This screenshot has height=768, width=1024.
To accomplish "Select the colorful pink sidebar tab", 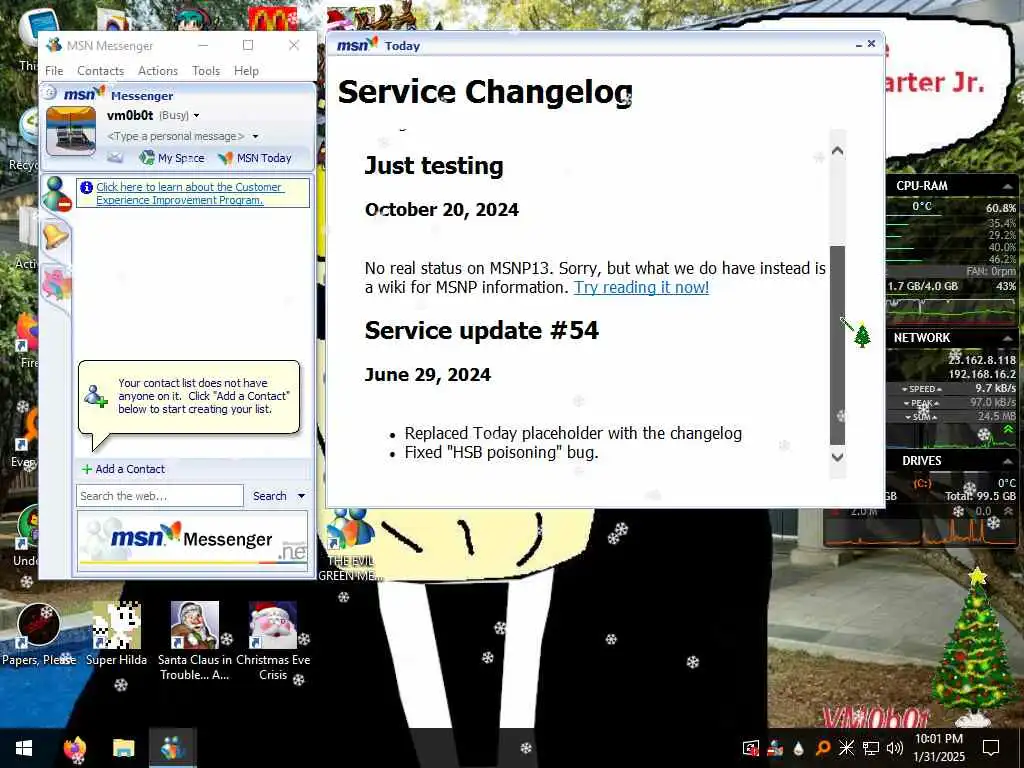I will [56, 285].
